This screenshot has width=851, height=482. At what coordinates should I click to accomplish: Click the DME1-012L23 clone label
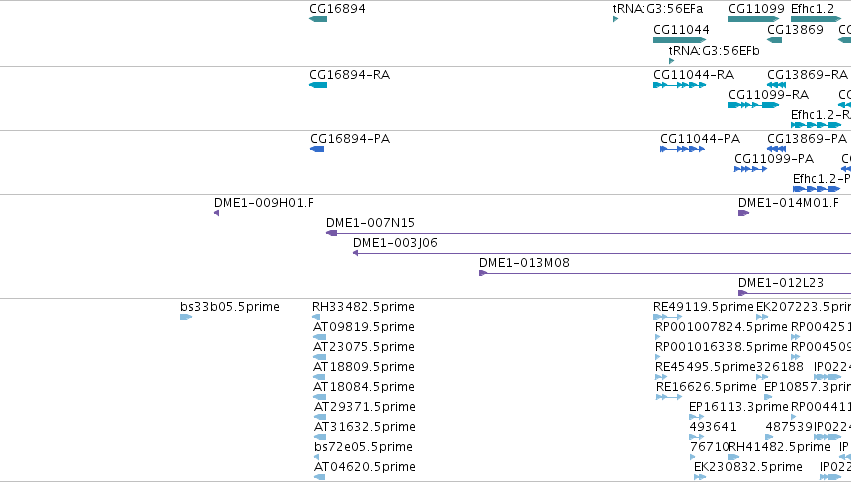click(780, 282)
